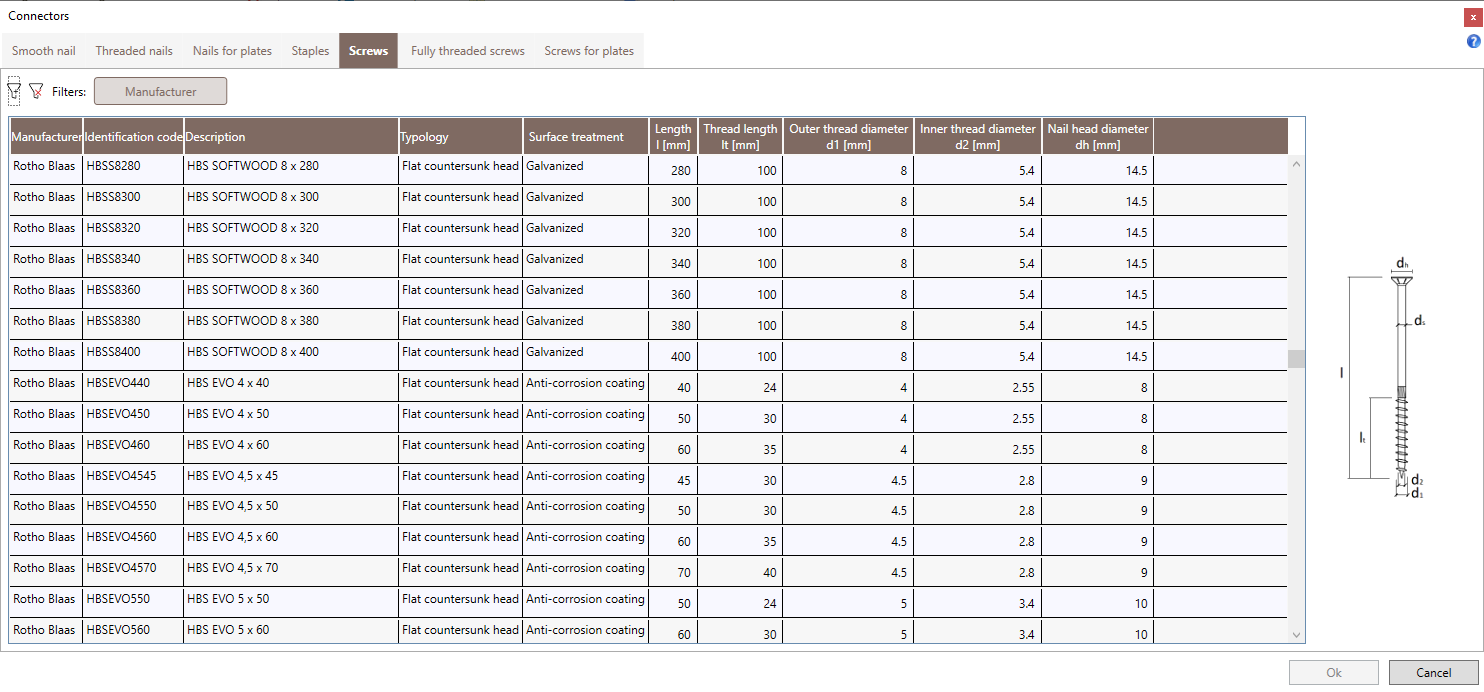The width and height of the screenshot is (1484, 692).
Task: Close the Connectors dialog window
Action: point(1473,16)
